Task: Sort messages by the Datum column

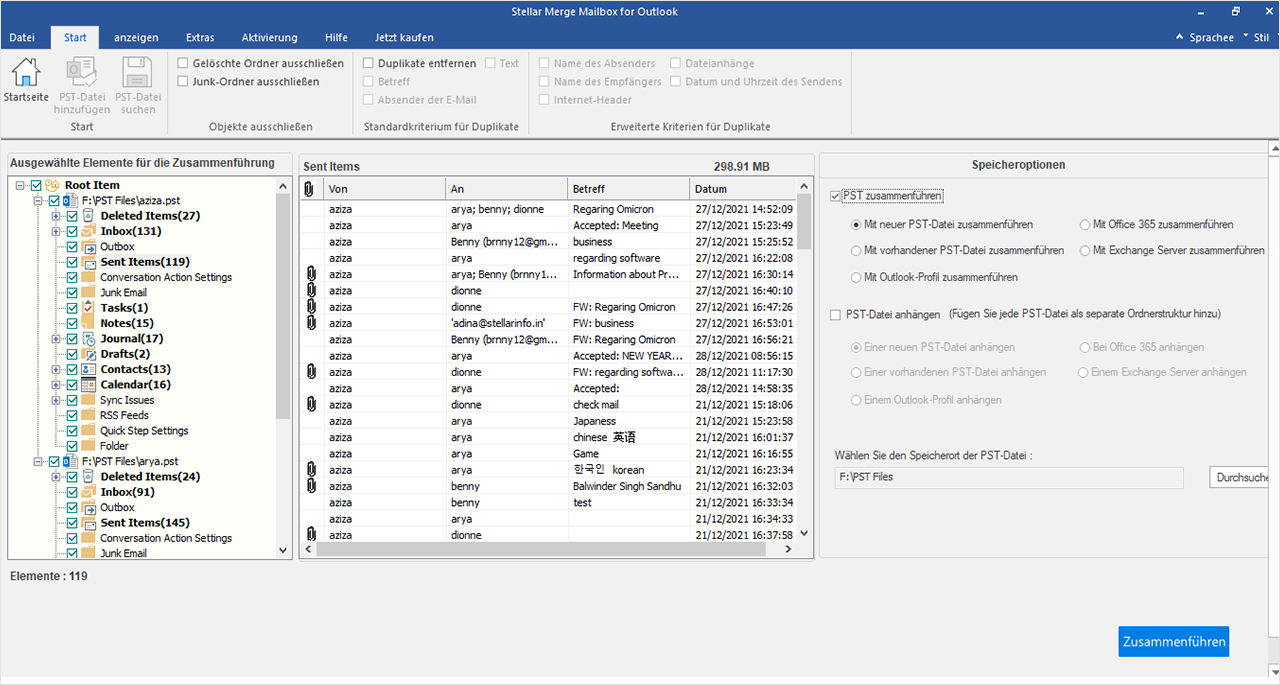Action: (742, 189)
